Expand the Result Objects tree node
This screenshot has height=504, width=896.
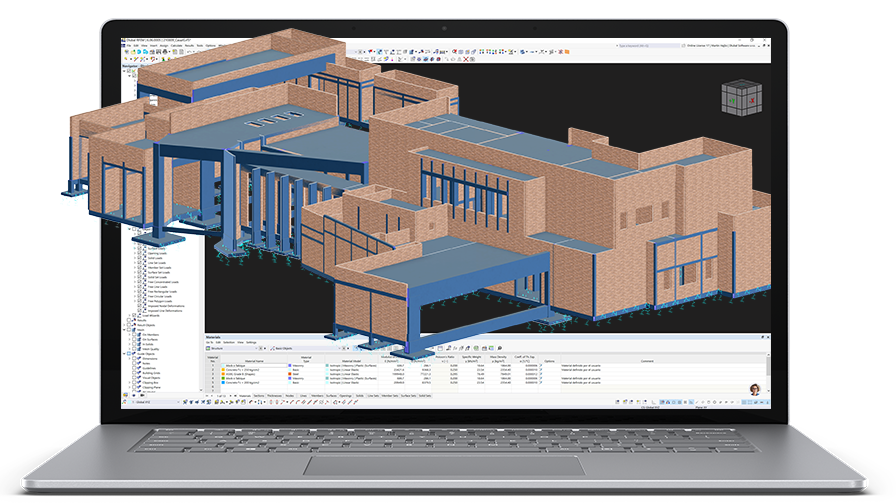(124, 325)
